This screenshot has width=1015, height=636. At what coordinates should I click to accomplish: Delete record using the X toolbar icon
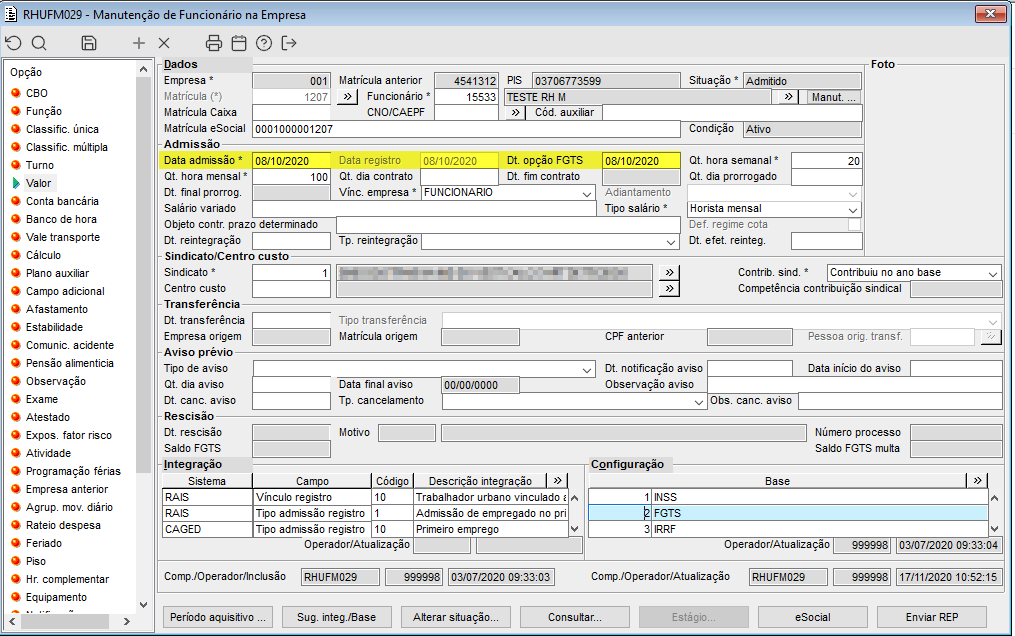tap(164, 43)
